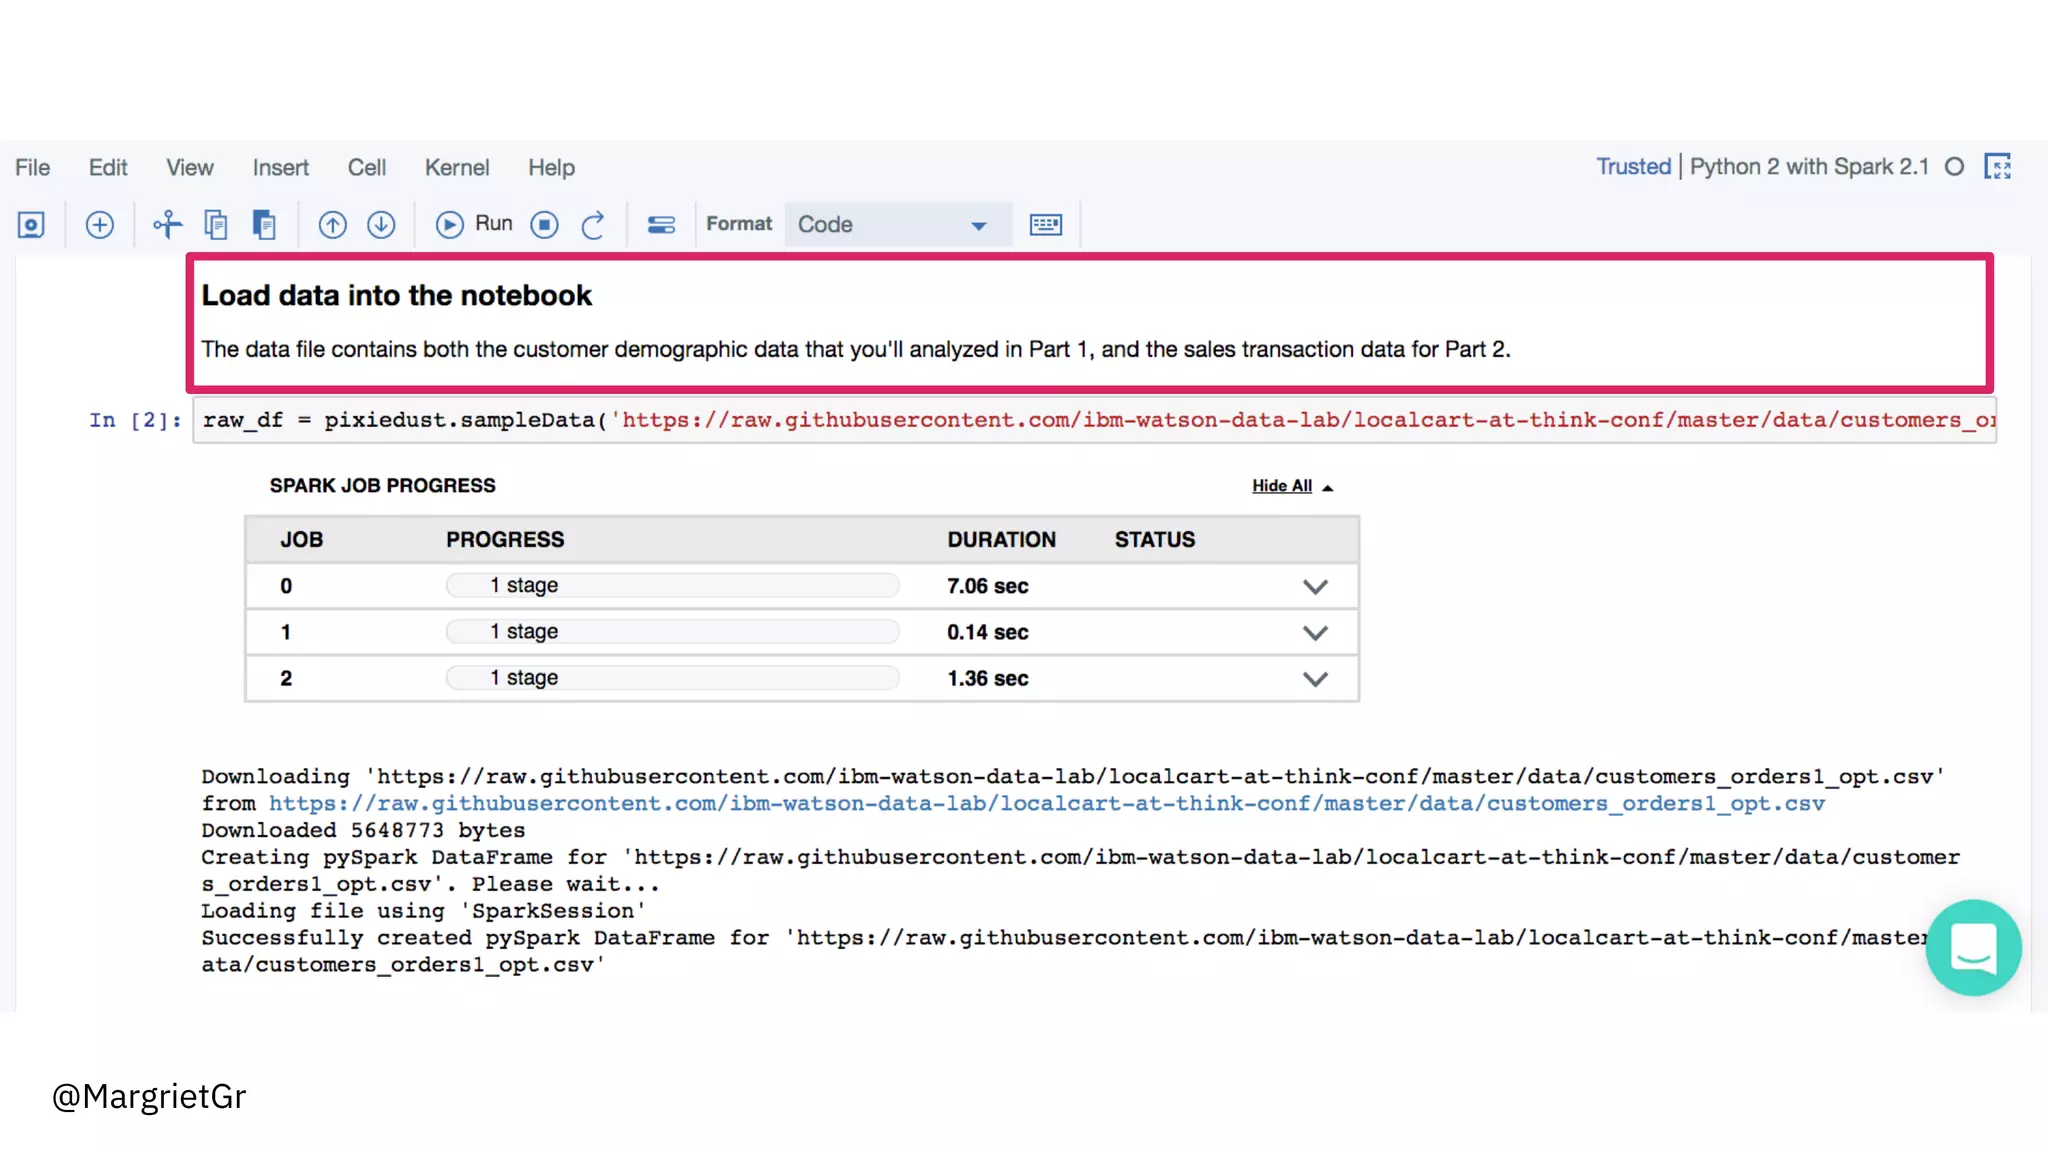Click the save notebook icon

(31, 225)
